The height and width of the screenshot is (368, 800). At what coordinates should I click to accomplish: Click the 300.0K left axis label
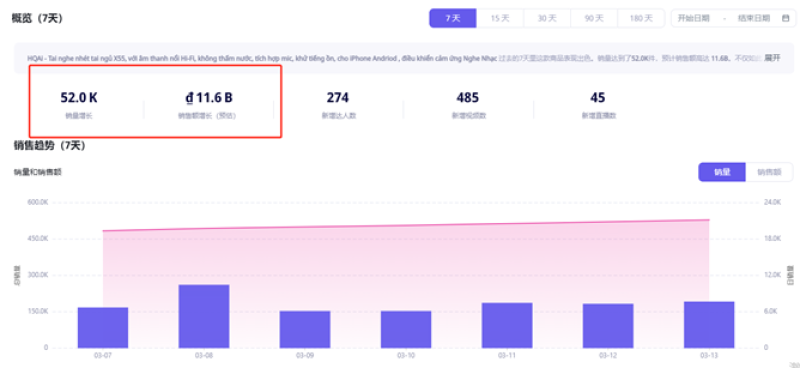(38, 275)
